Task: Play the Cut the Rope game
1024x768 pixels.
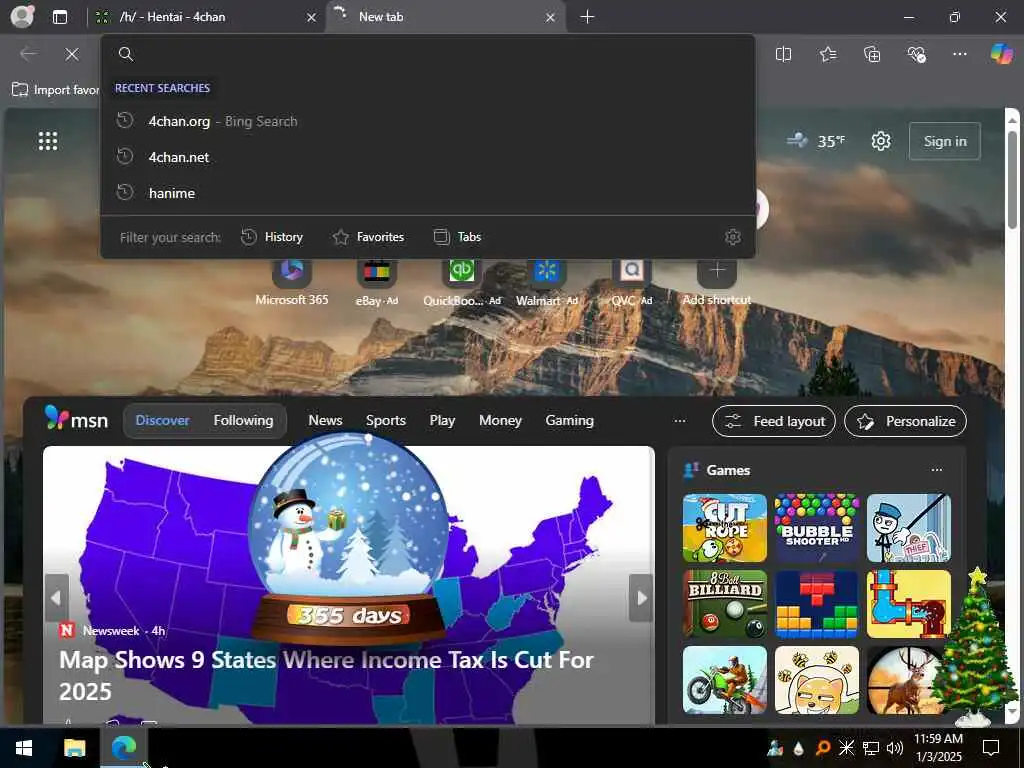Action: [x=725, y=528]
